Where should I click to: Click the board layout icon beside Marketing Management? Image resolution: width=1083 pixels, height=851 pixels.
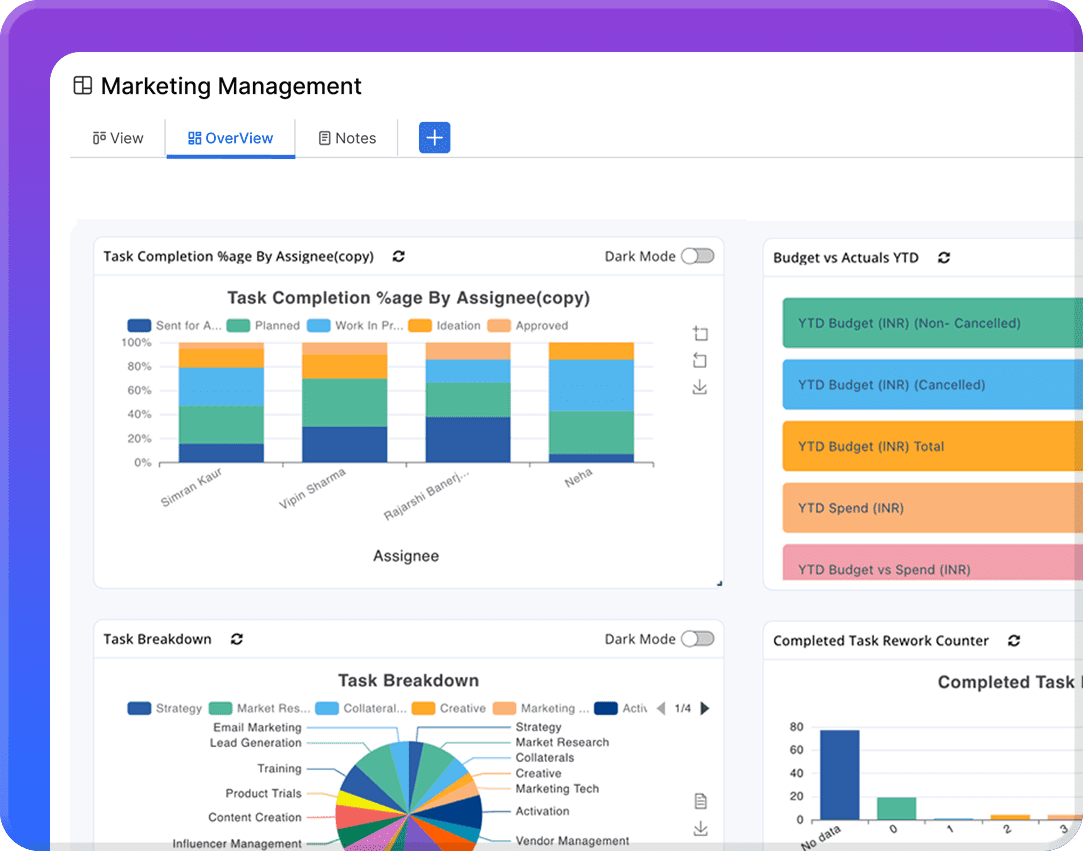point(83,86)
